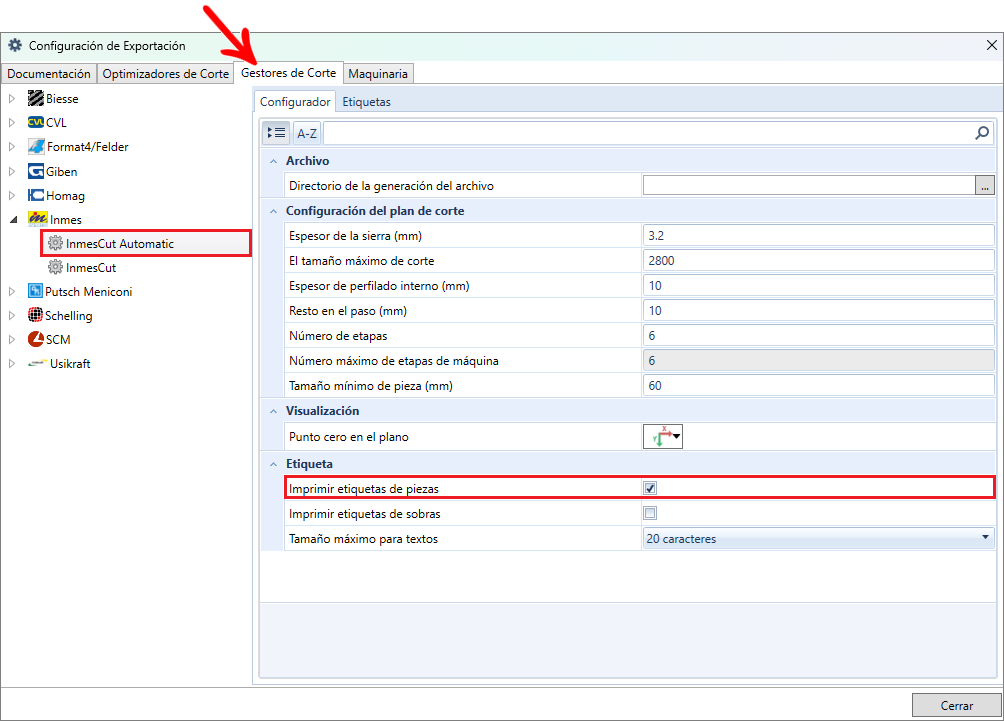1004x721 pixels.
Task: Switch to categorized property view
Action: [277, 133]
